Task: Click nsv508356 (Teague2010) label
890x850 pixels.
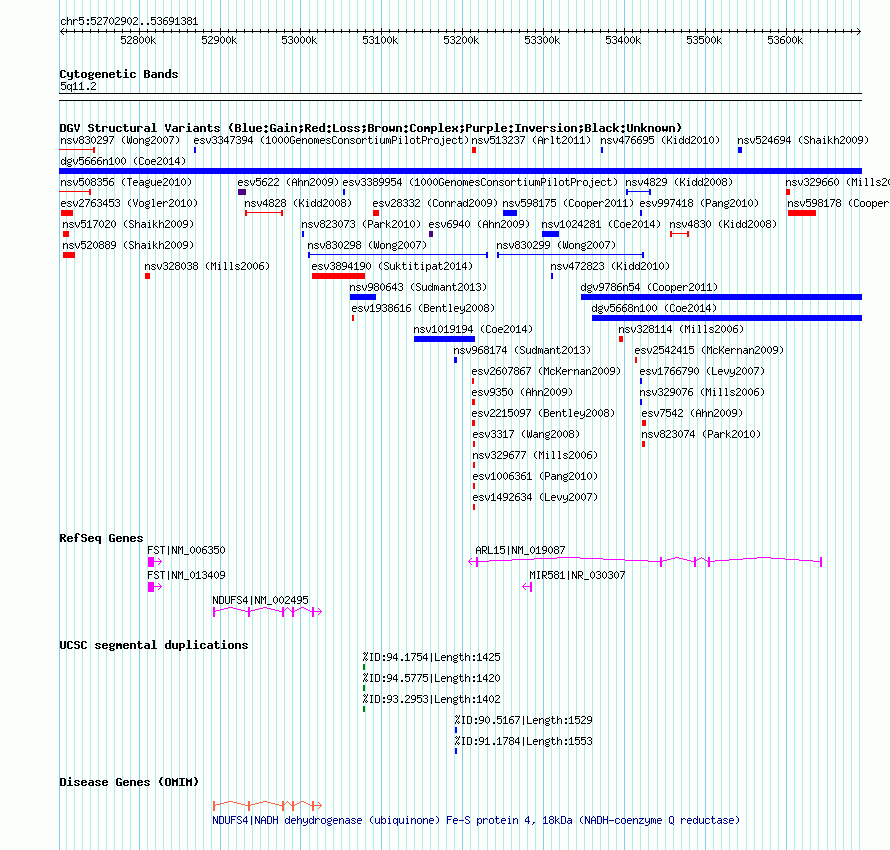Action: tap(126, 182)
